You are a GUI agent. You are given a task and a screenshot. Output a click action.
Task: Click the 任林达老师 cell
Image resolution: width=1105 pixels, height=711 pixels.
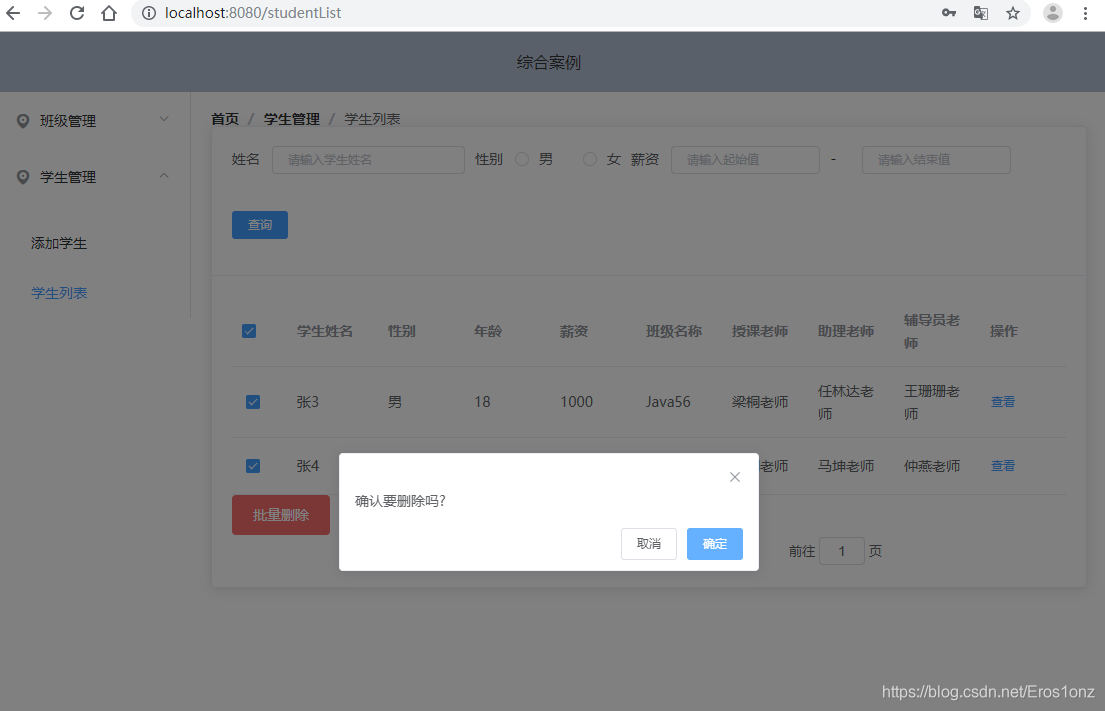(846, 402)
